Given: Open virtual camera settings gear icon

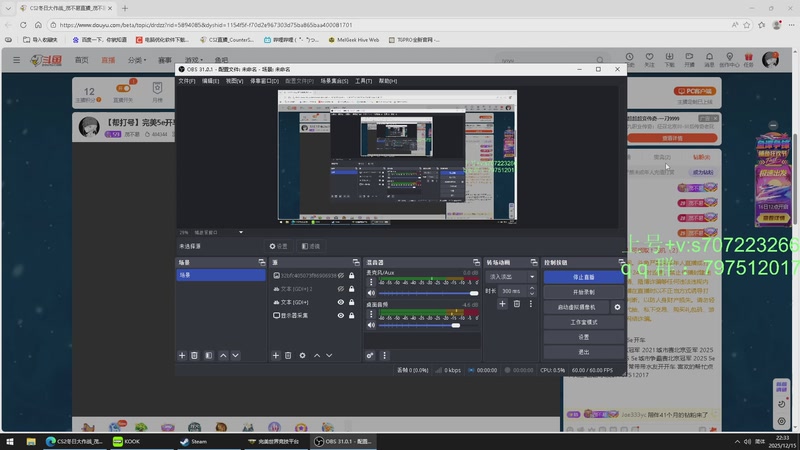Looking at the screenshot, I should tap(617, 307).
